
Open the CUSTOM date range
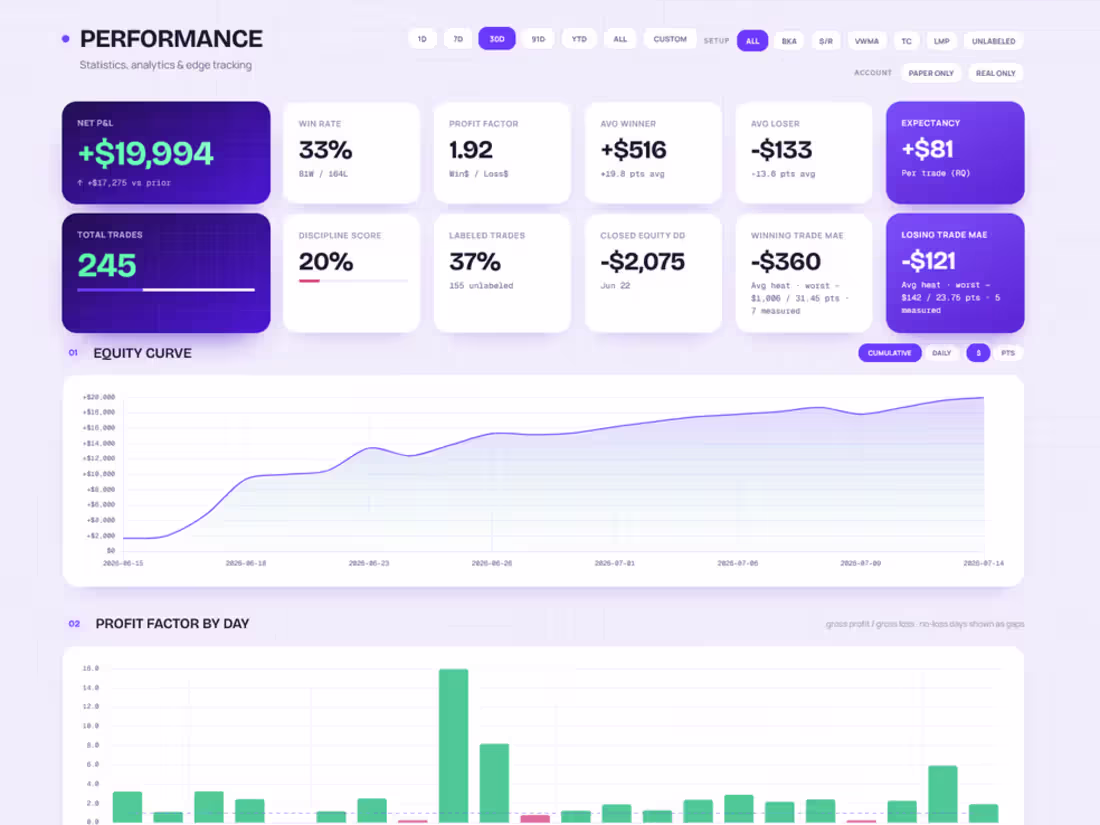coord(670,39)
